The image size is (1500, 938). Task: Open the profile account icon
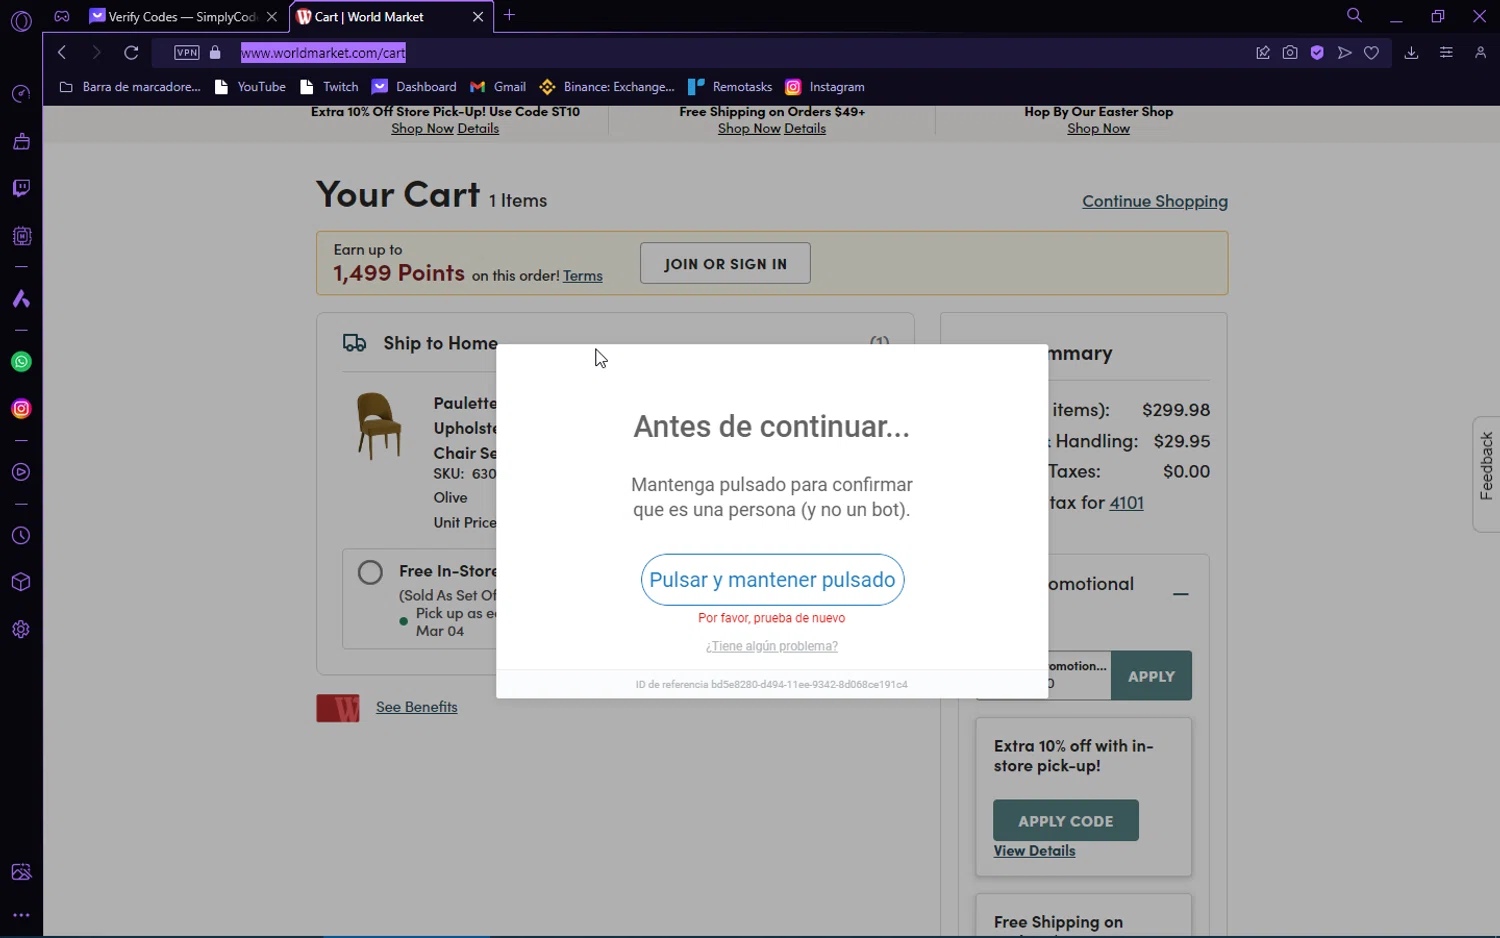click(x=1480, y=52)
